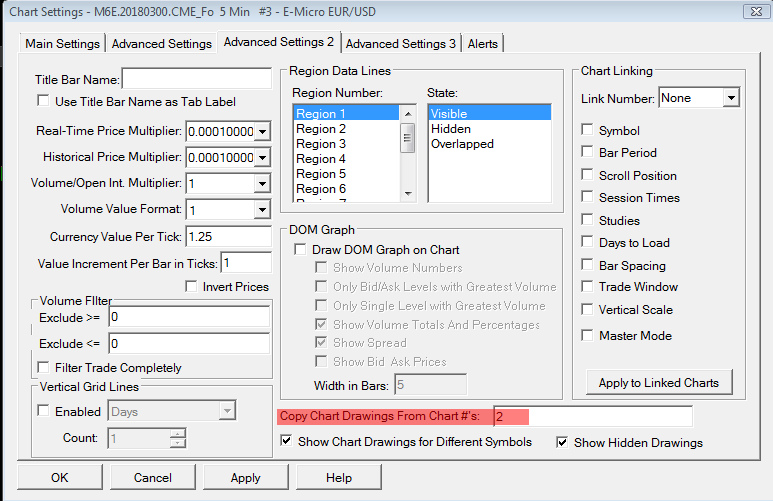Open the Advanced Settings 3 tab
This screenshot has width=773, height=501.
[401, 43]
